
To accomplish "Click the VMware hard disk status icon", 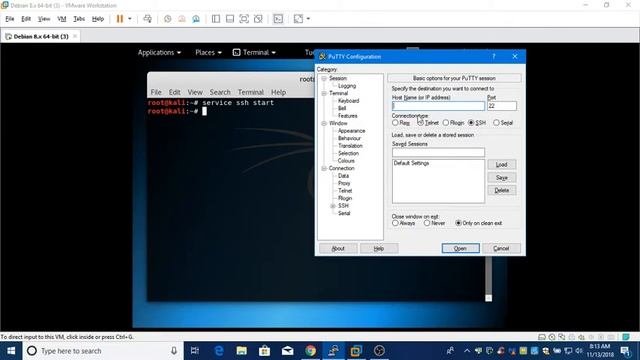I will pos(542,337).
